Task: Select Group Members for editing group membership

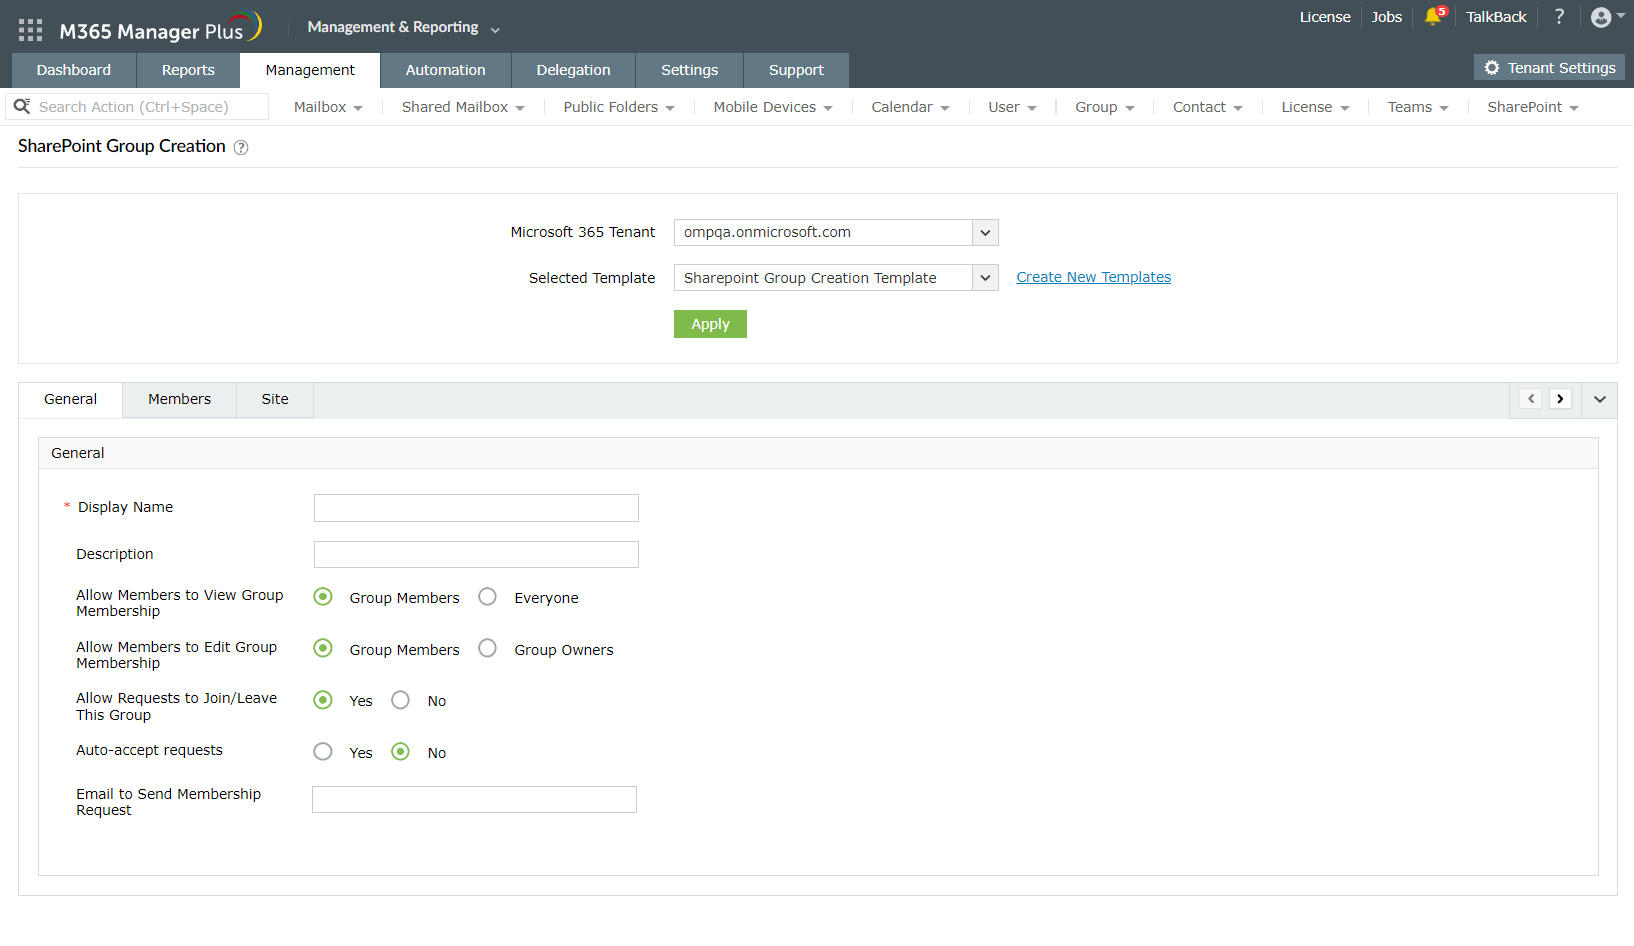Action: coord(323,648)
